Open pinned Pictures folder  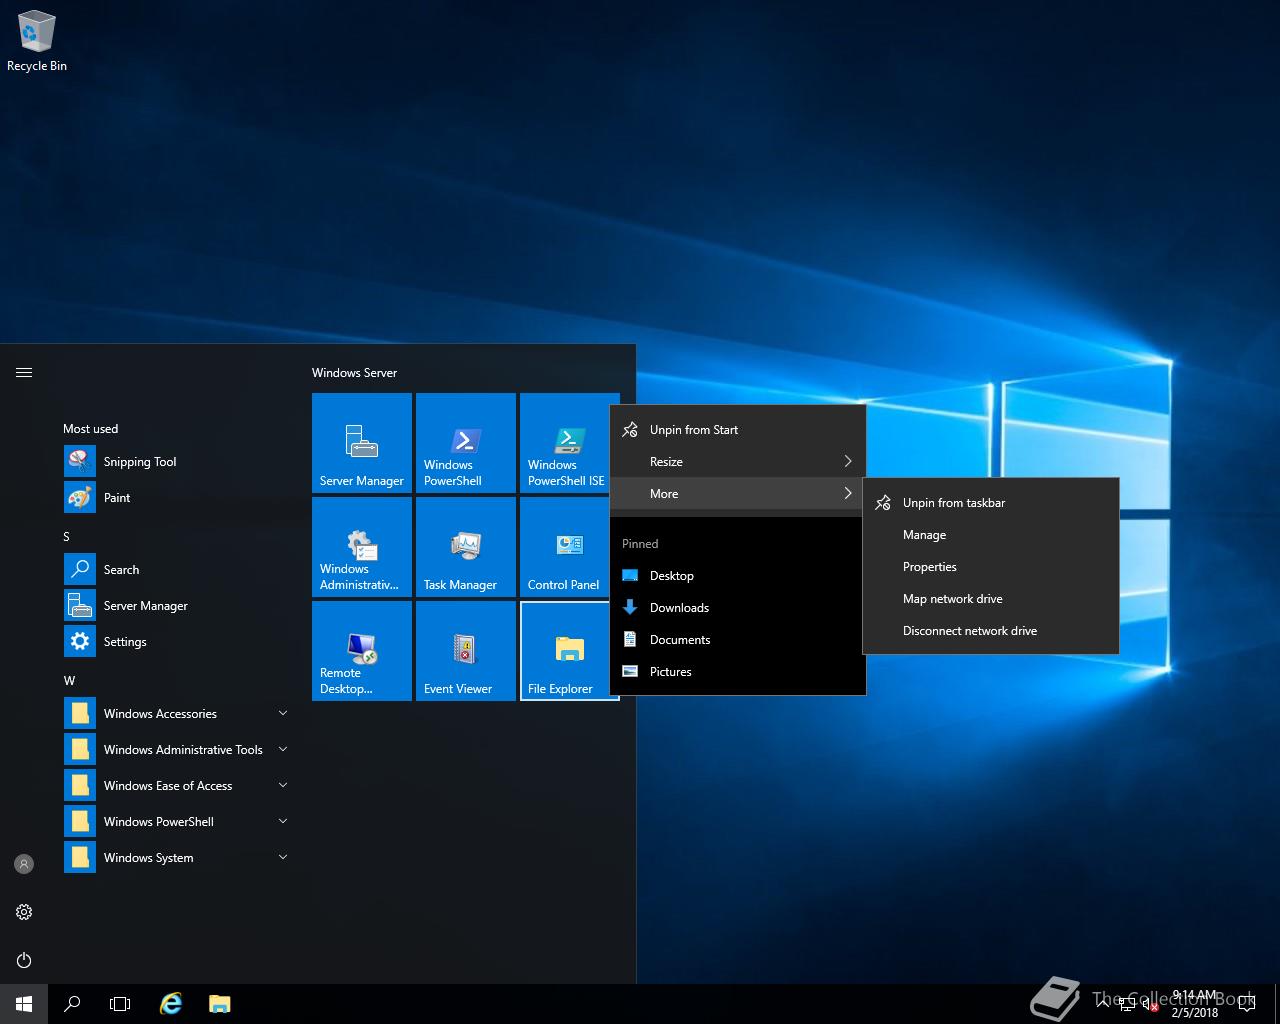click(738, 672)
